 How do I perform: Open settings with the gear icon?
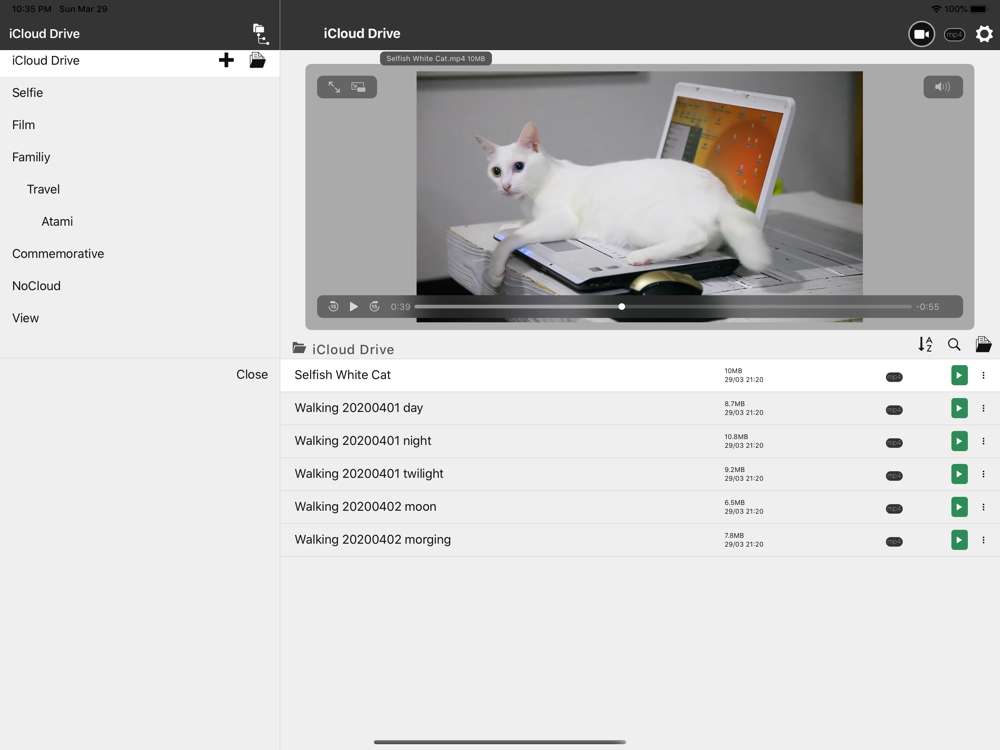pos(984,34)
